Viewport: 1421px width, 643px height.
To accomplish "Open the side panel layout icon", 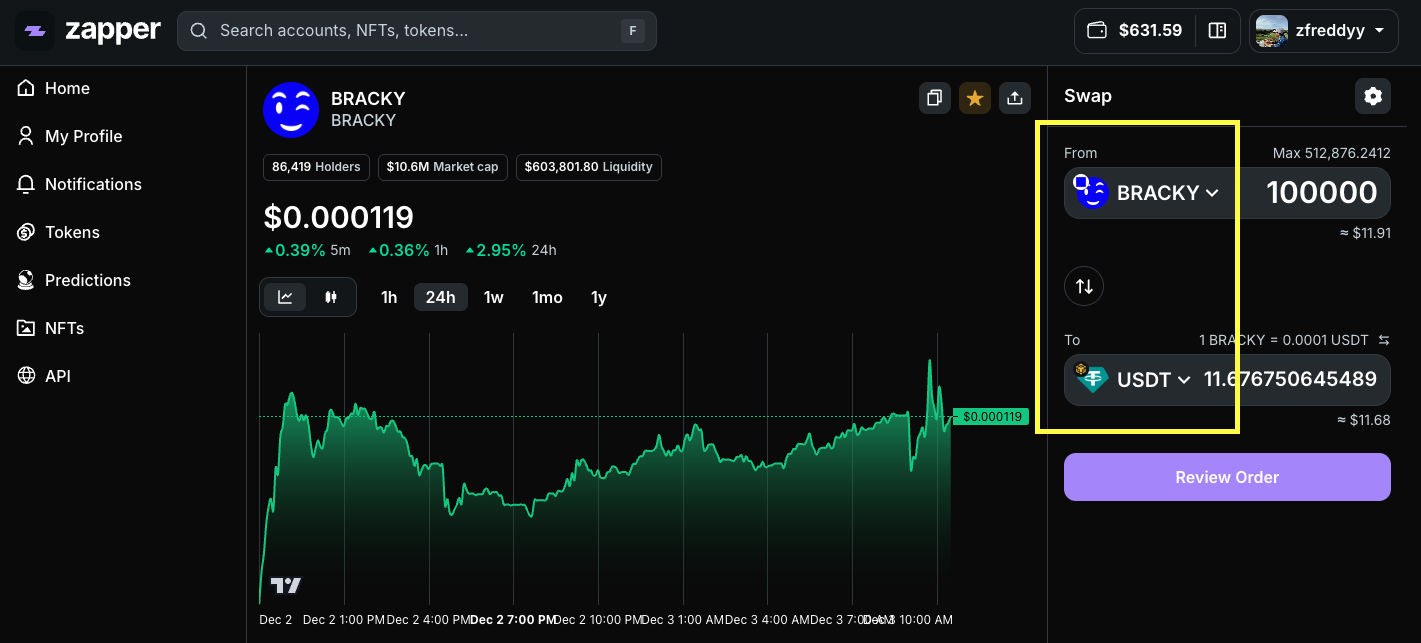I will click(x=1217, y=31).
